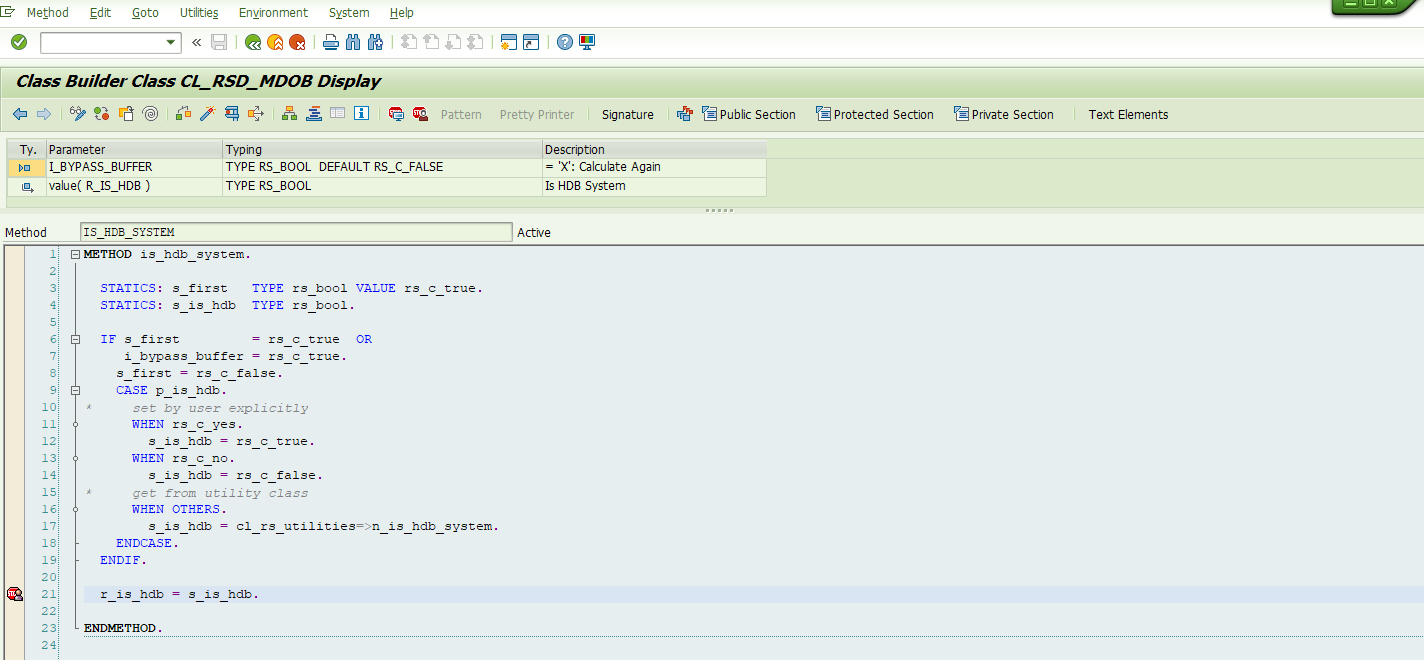Click the Back green arrow icon
The image size is (1424, 660).
click(251, 42)
